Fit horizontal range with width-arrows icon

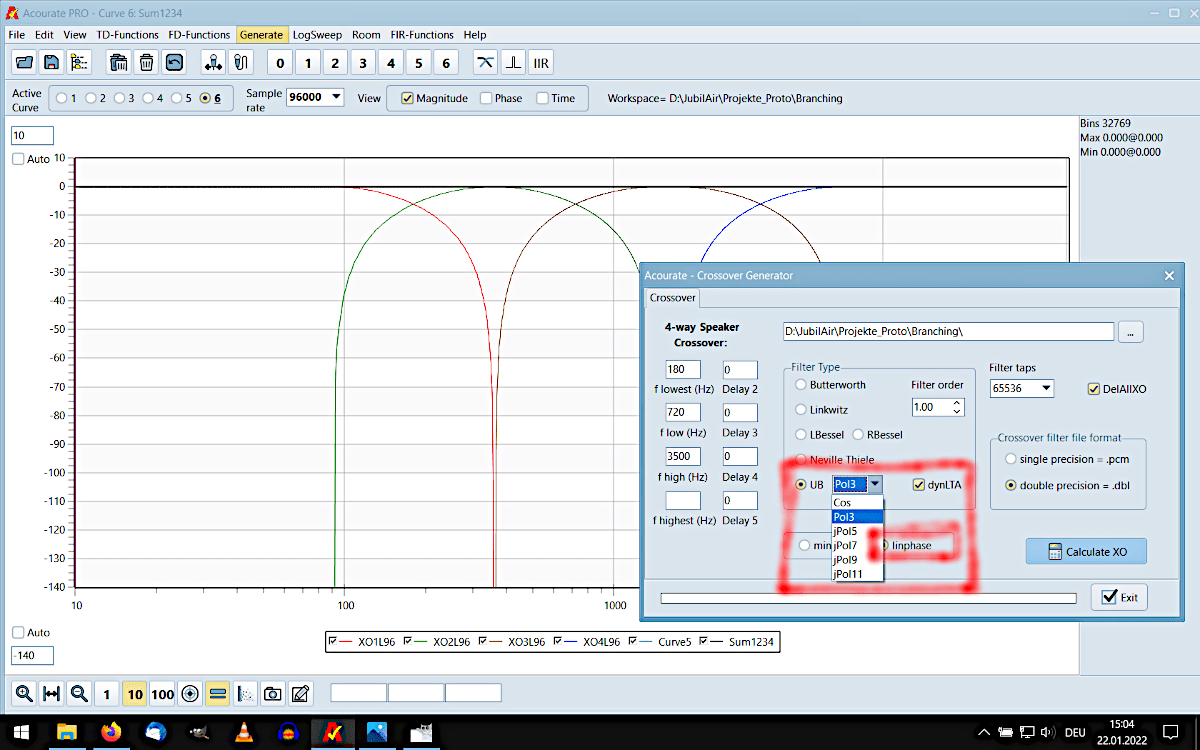pyautogui.click(x=52, y=693)
